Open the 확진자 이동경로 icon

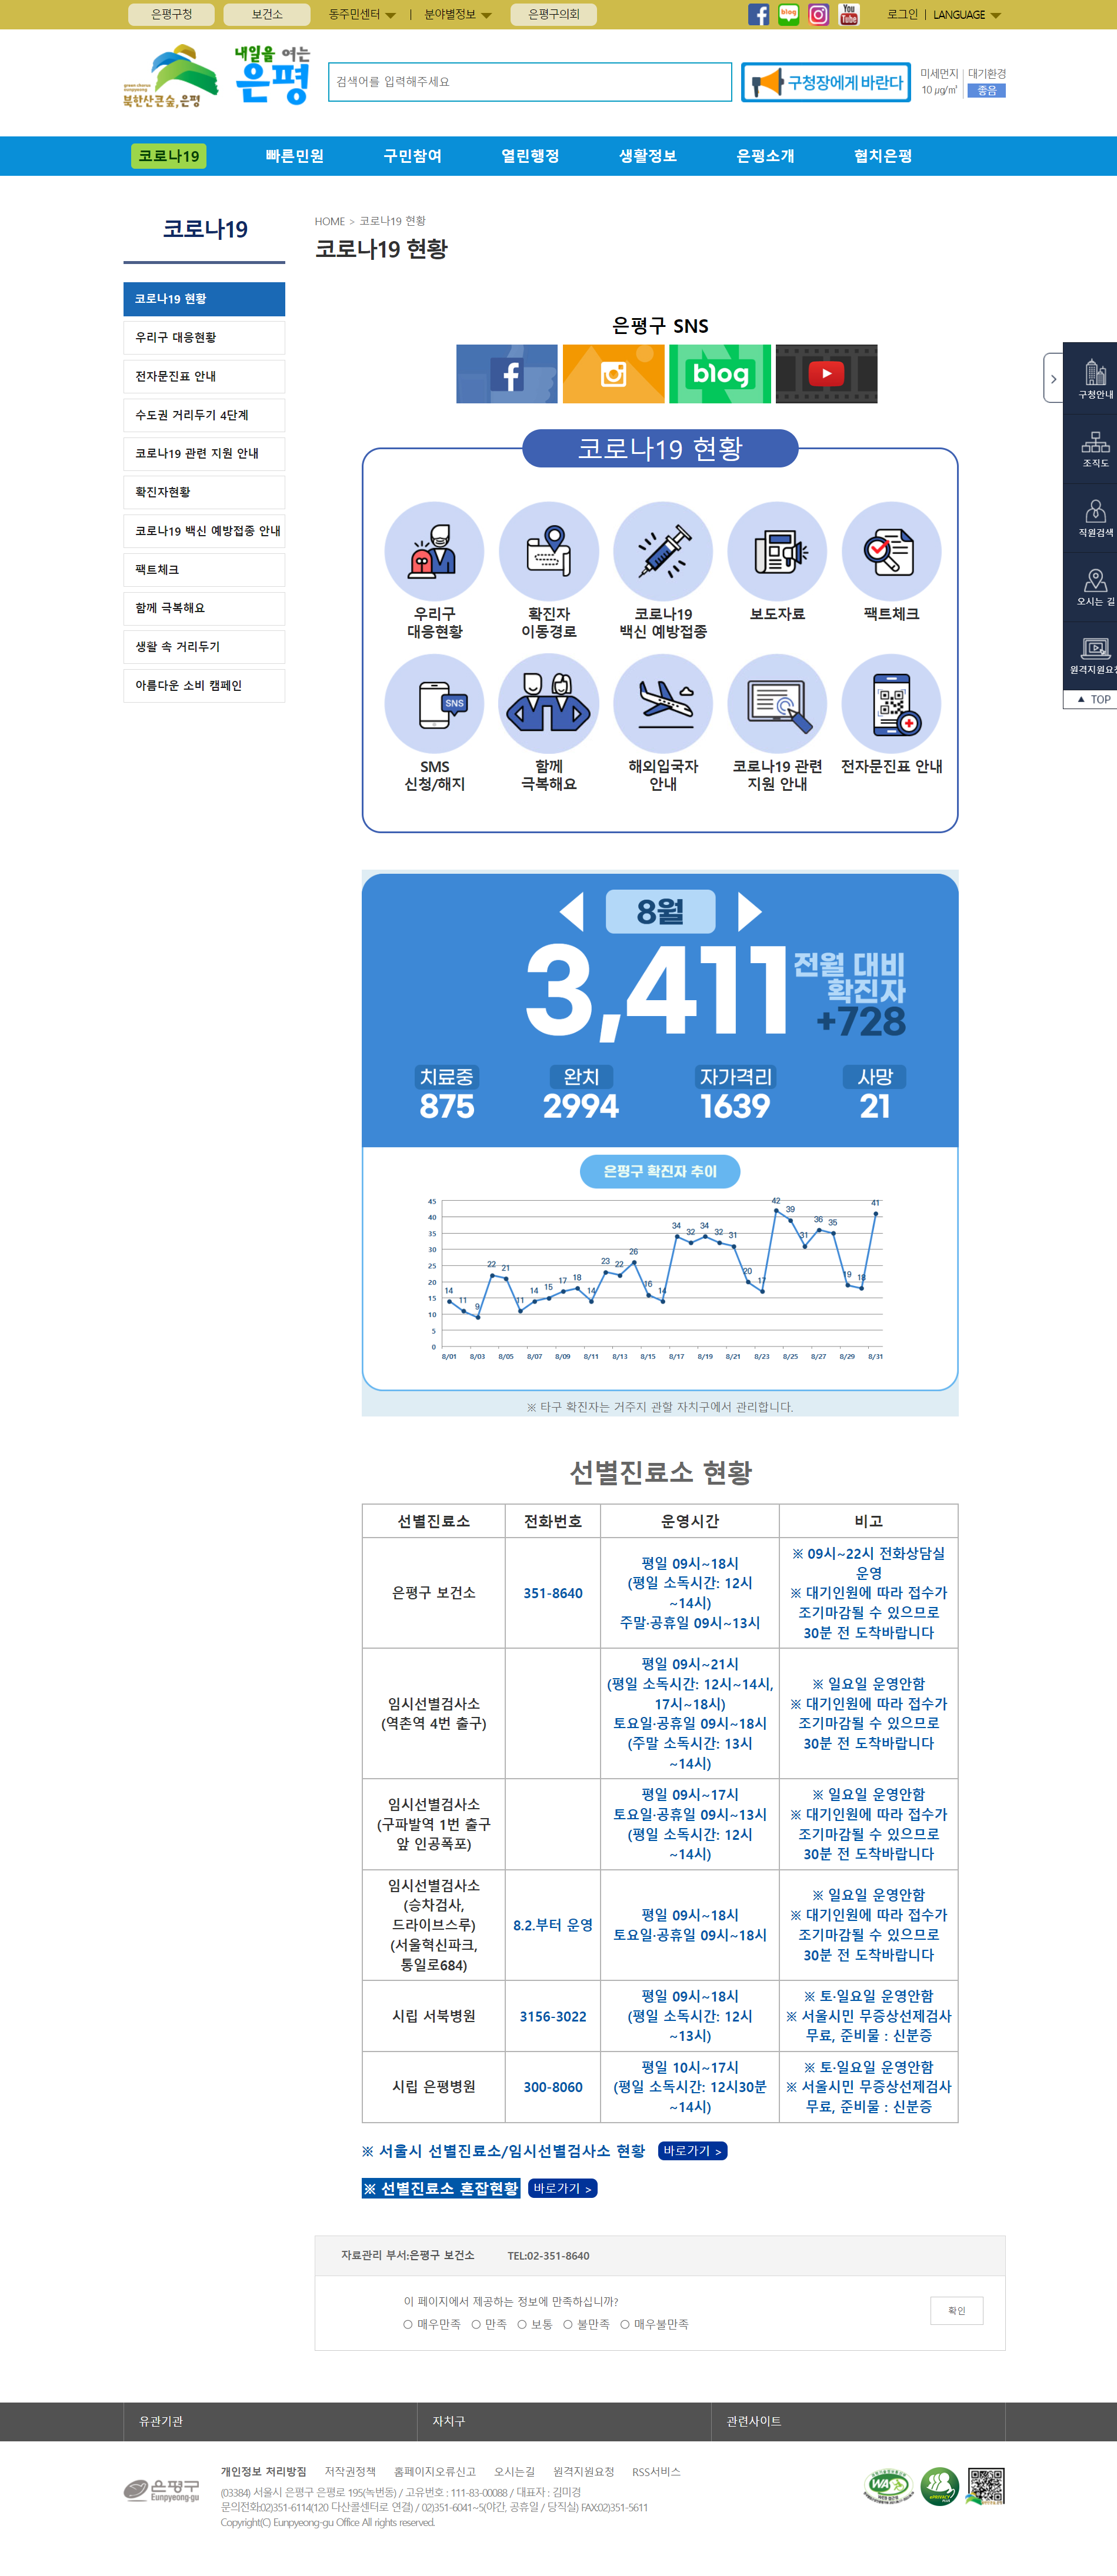tap(548, 552)
